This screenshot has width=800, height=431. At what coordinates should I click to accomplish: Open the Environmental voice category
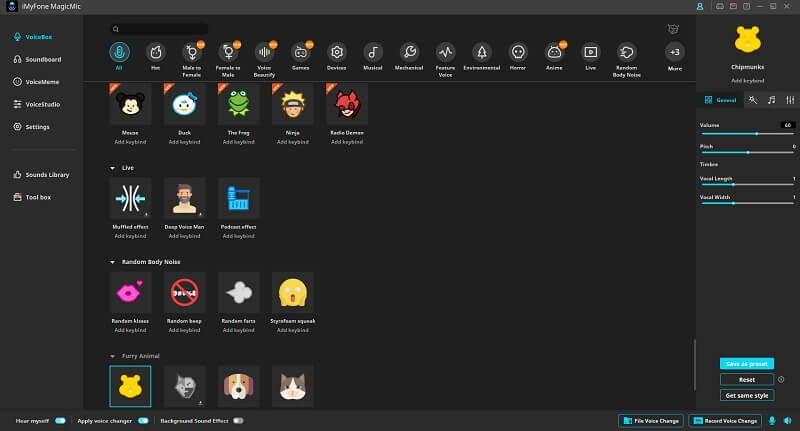[482, 52]
